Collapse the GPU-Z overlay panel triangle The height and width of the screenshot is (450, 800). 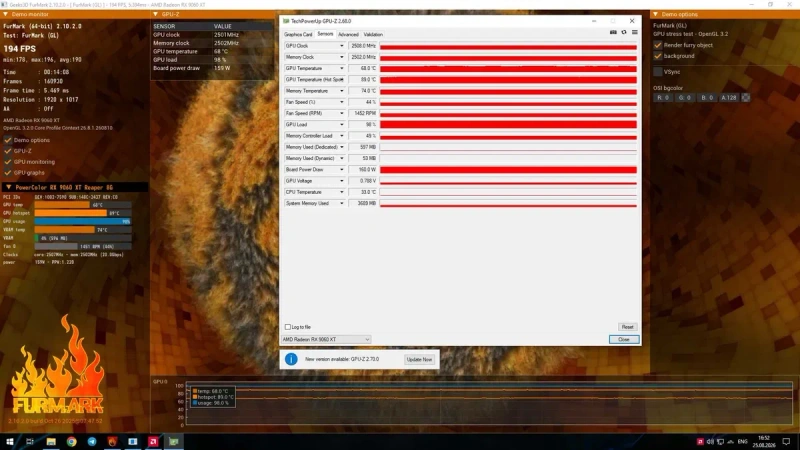156,14
